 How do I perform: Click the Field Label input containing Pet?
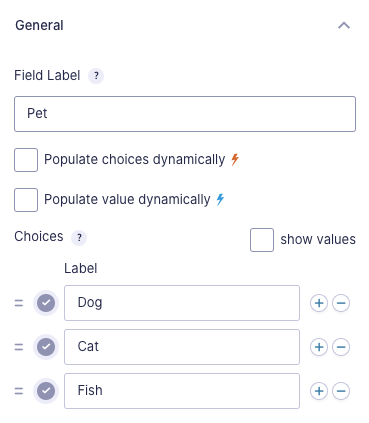click(x=185, y=114)
